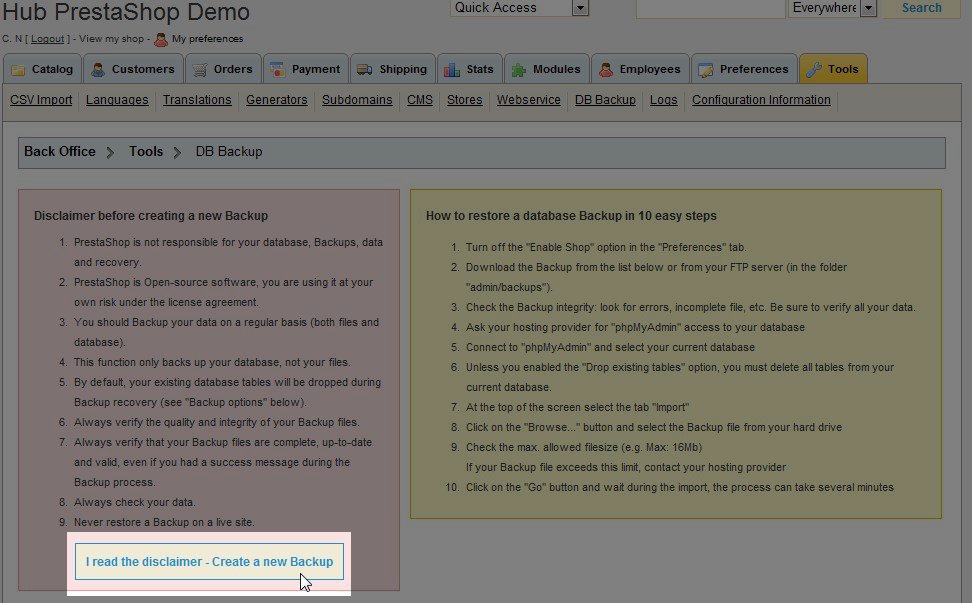Viewport: 972px width, 603px height.
Task: Click the Payment credit card icon
Action: pos(277,70)
